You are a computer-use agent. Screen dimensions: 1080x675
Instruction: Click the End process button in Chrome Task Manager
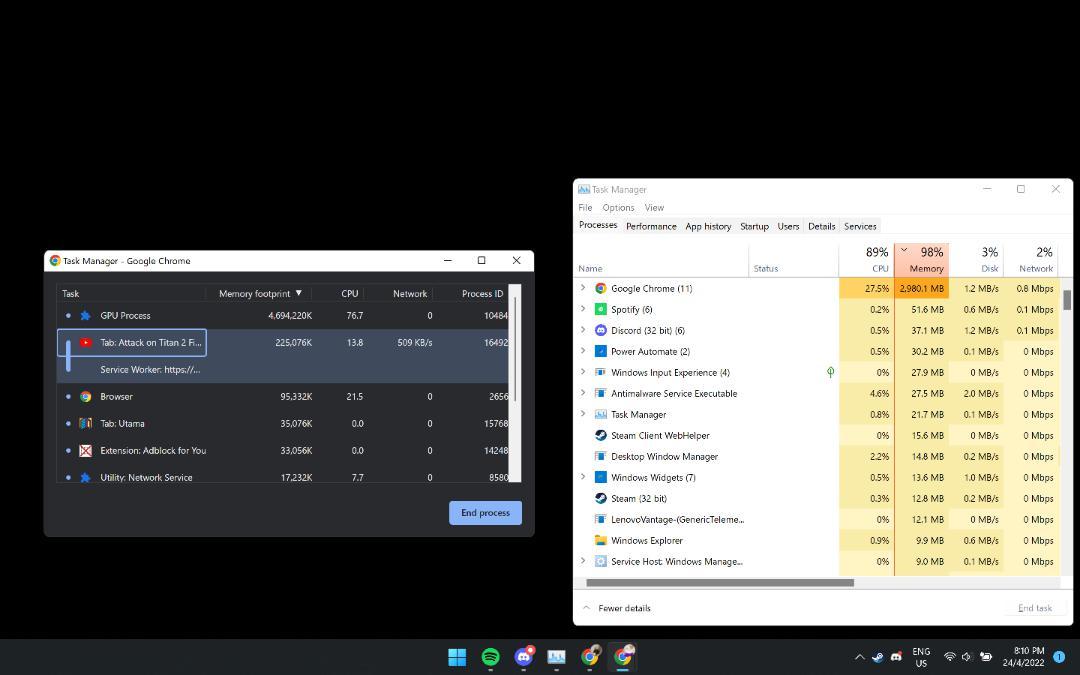click(485, 512)
